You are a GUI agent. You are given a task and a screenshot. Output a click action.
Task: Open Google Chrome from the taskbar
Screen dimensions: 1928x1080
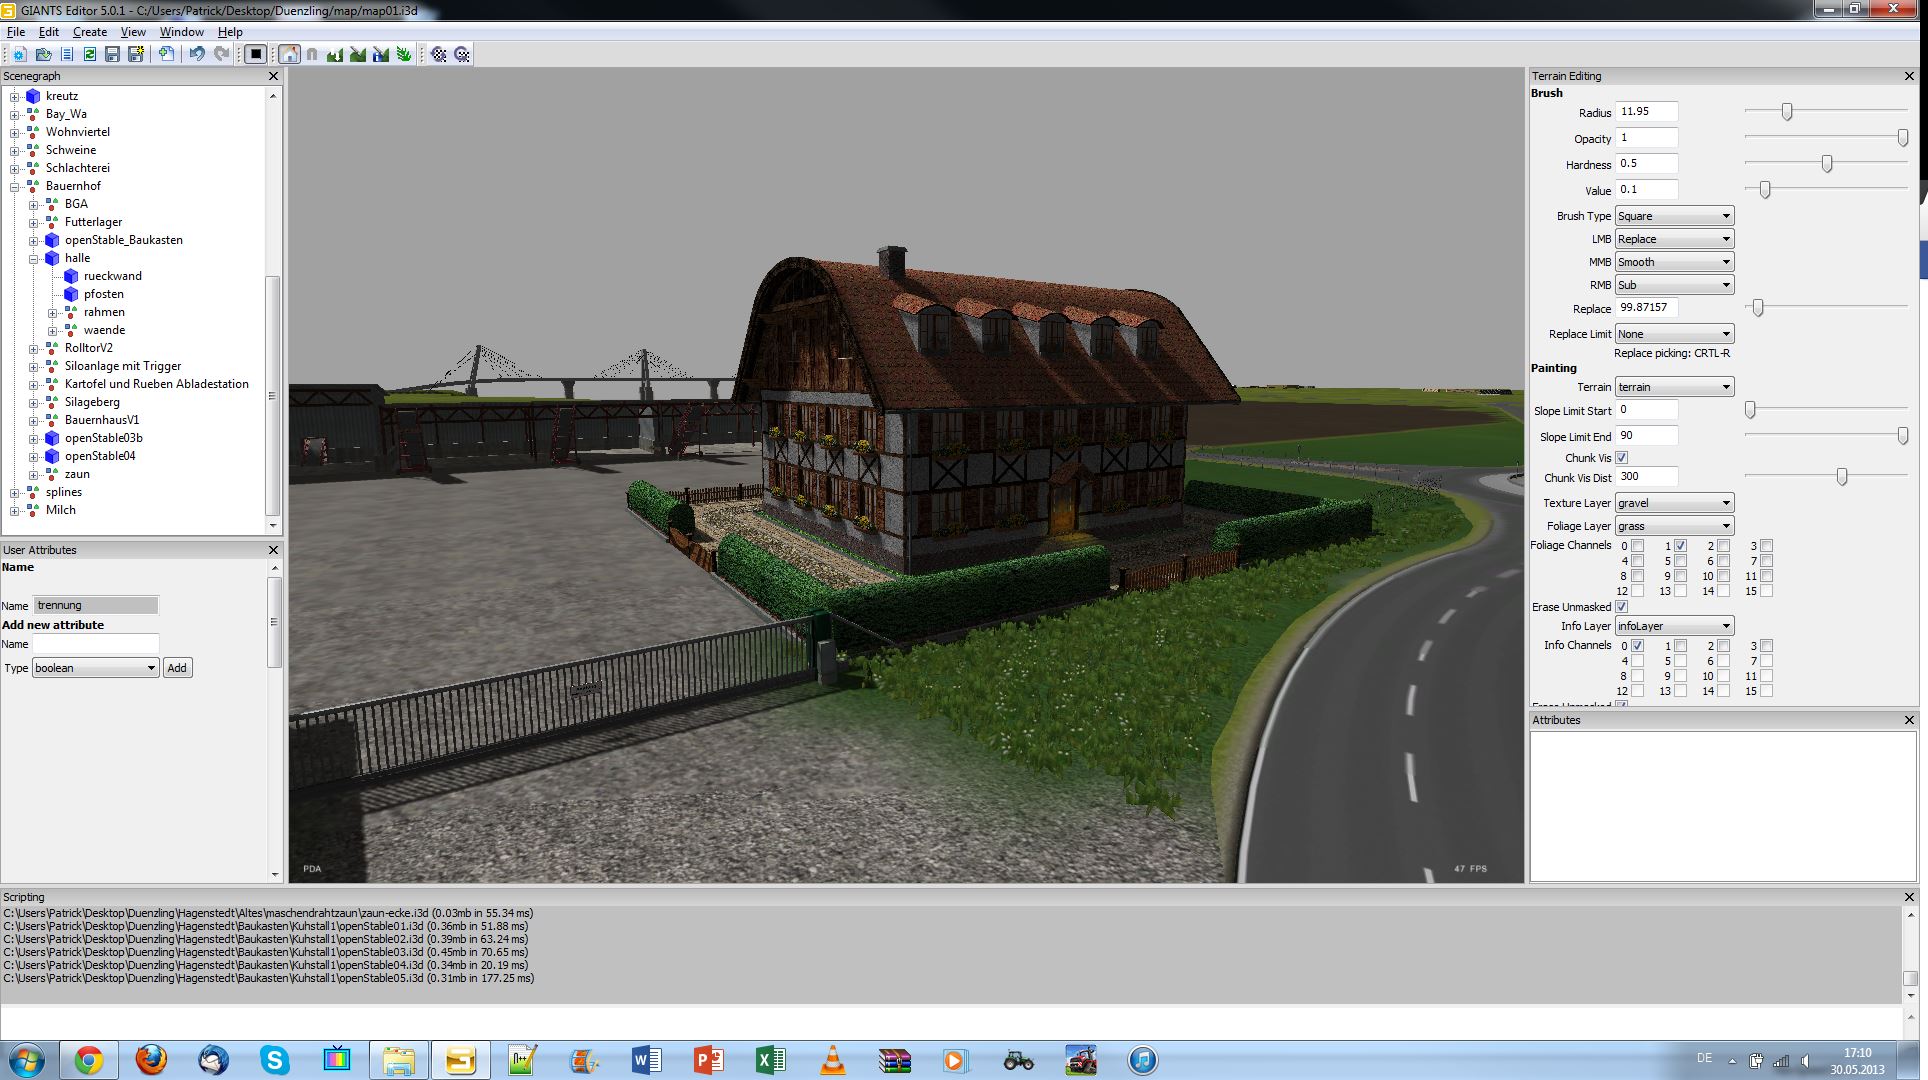click(89, 1060)
